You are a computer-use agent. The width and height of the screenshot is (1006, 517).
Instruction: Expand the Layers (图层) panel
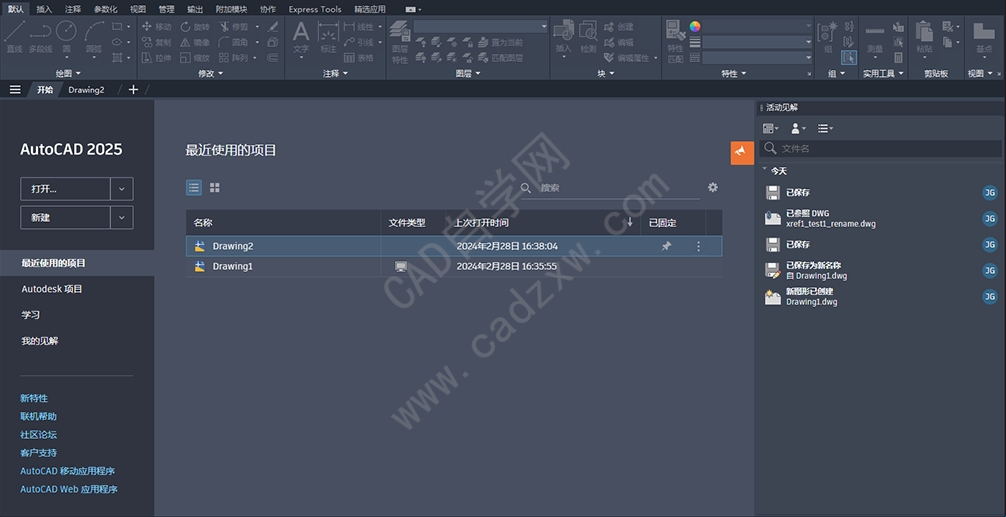(x=468, y=74)
